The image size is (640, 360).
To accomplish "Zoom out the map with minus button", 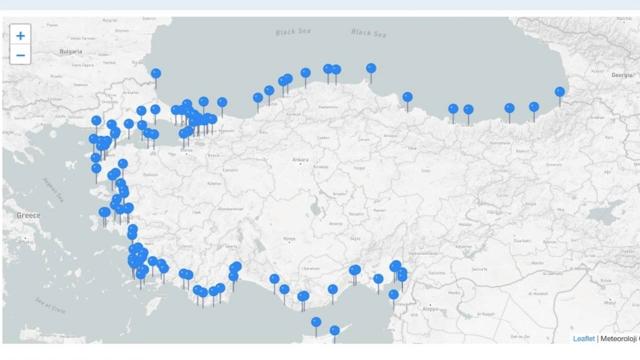I will pos(20,55).
